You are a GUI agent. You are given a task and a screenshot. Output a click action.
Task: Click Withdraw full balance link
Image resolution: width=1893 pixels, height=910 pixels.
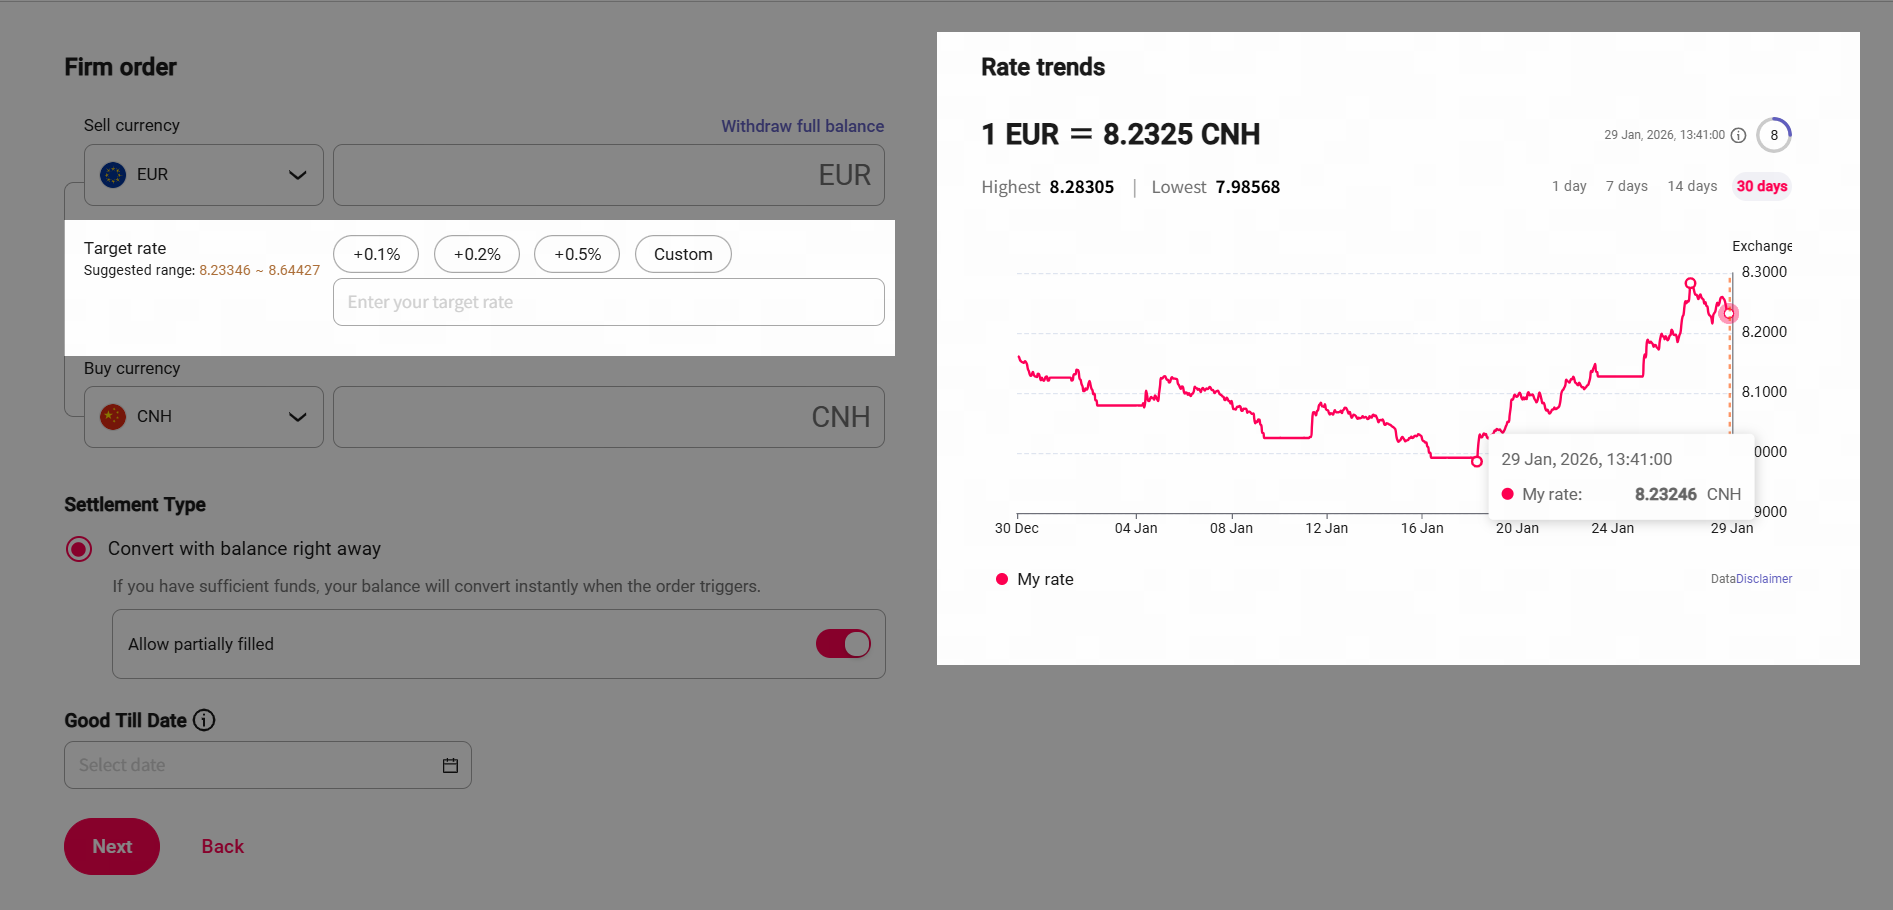coord(802,126)
